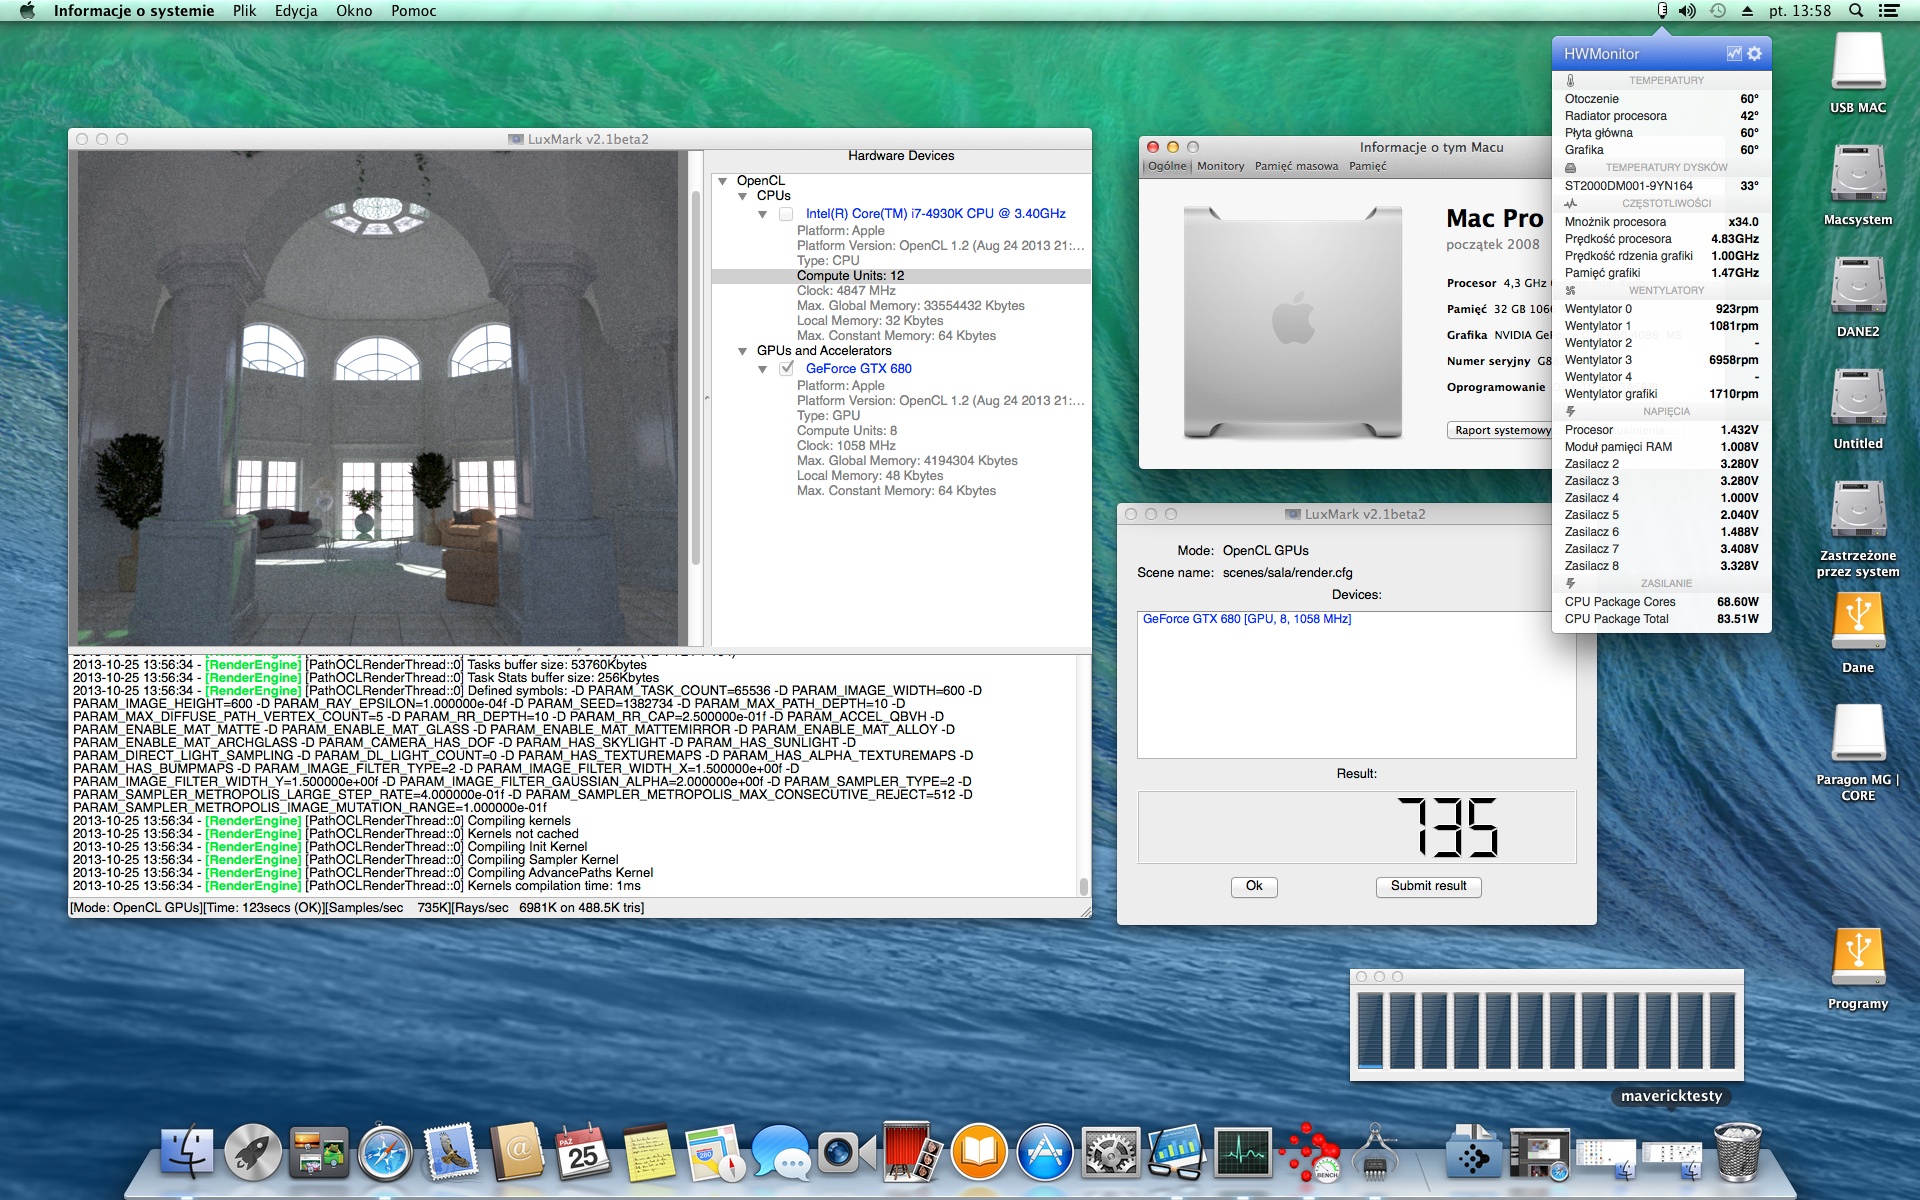Screen dimensions: 1920x1200
Task: Open Notification Center
Action: [1889, 11]
